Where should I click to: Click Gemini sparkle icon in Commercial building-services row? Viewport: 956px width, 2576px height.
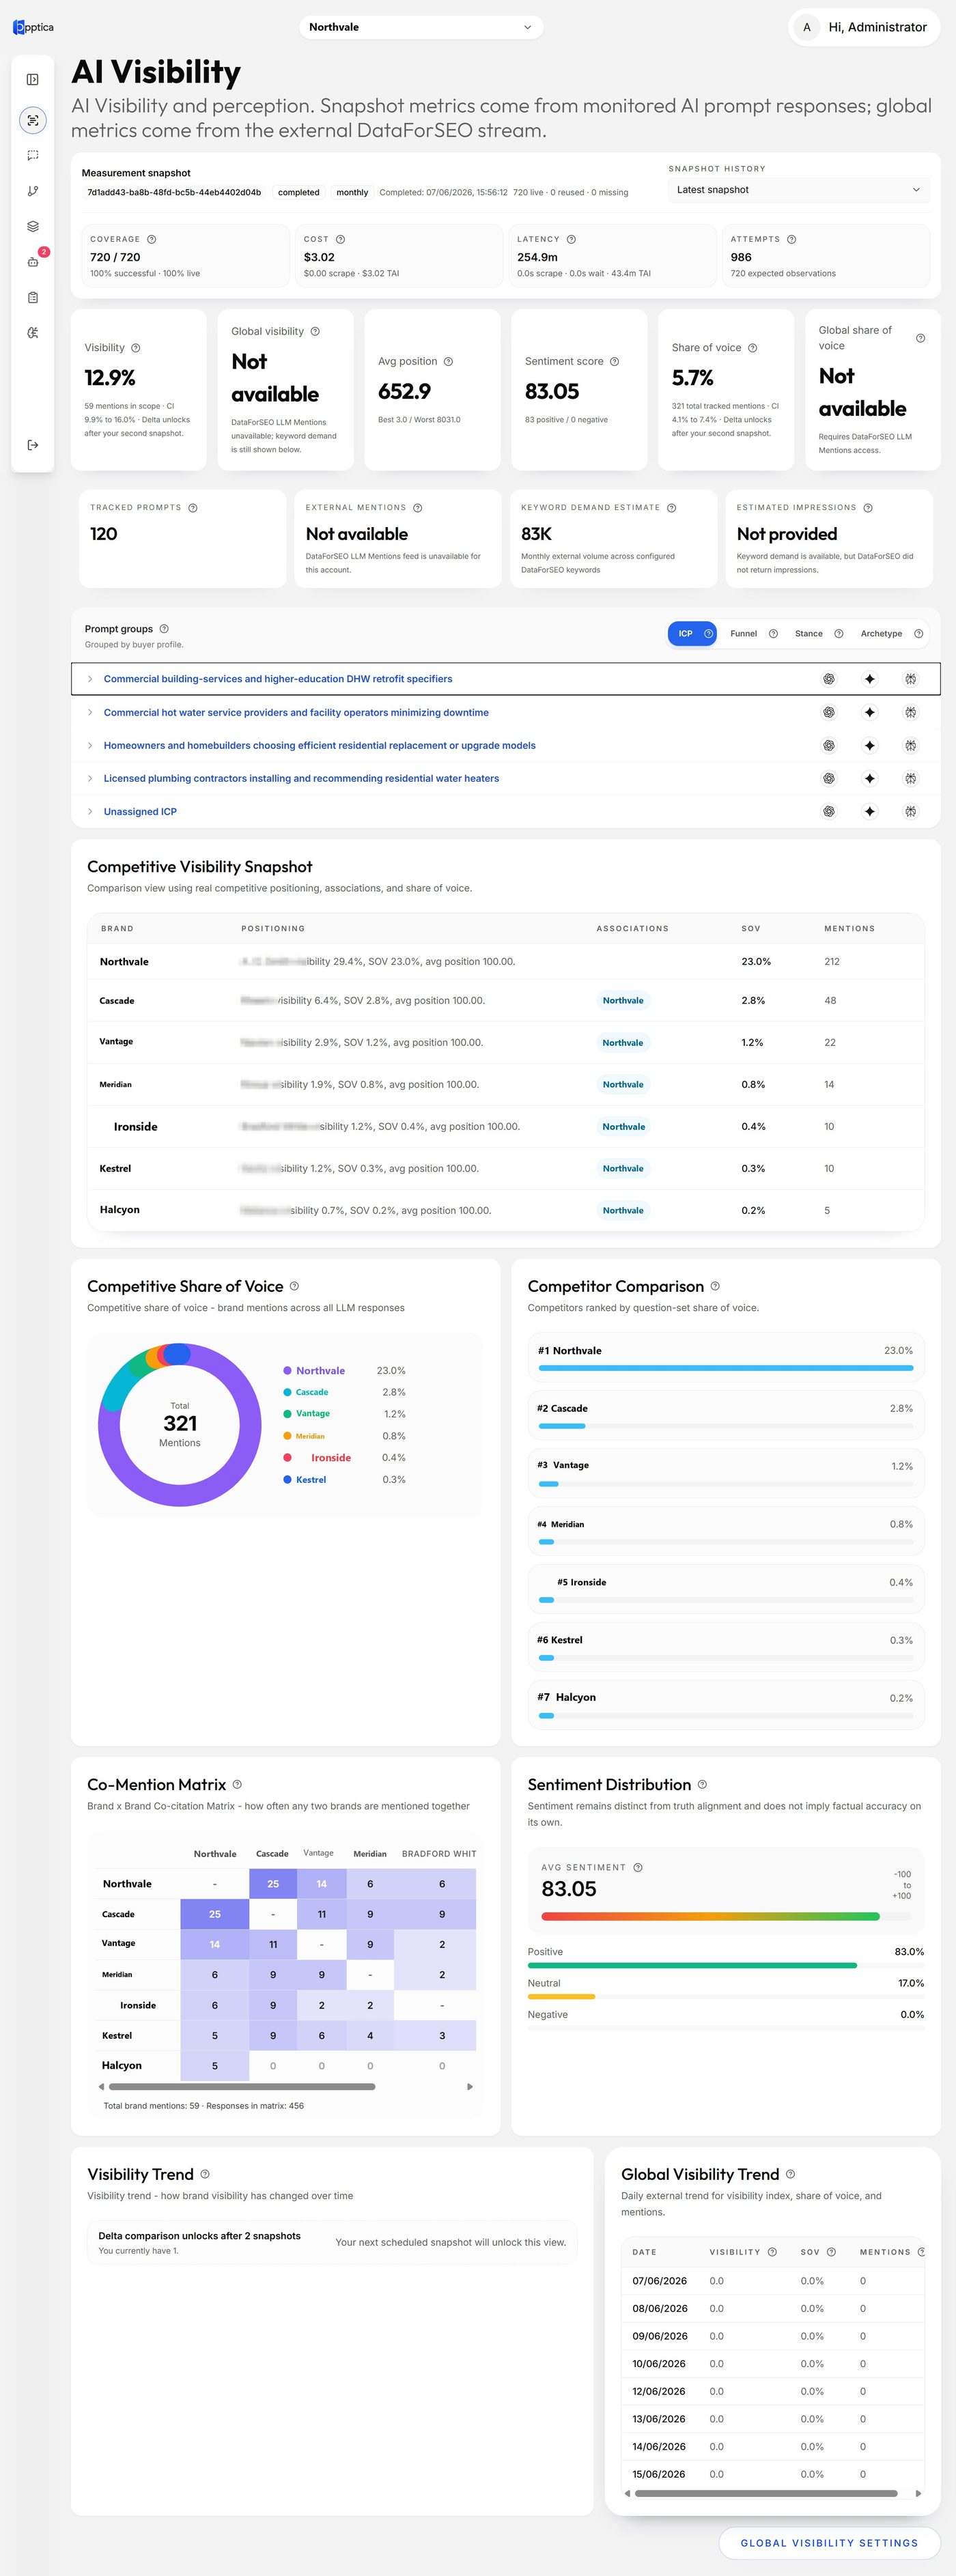[x=870, y=679]
